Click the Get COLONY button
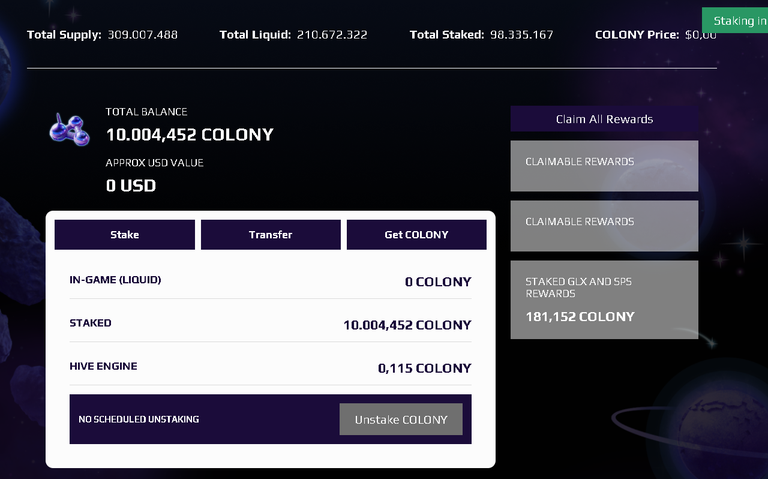Screen dimensions: 768x479 coord(416,235)
